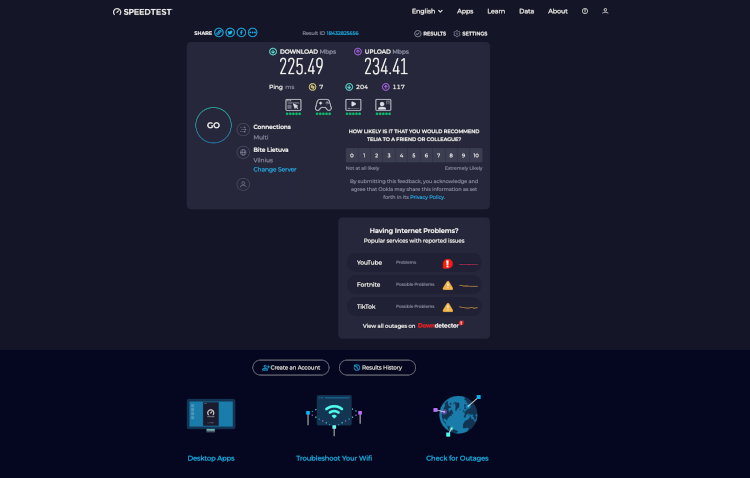Select rating 1 for recommendation
Image resolution: width=750 pixels, height=478 pixels.
[364, 155]
